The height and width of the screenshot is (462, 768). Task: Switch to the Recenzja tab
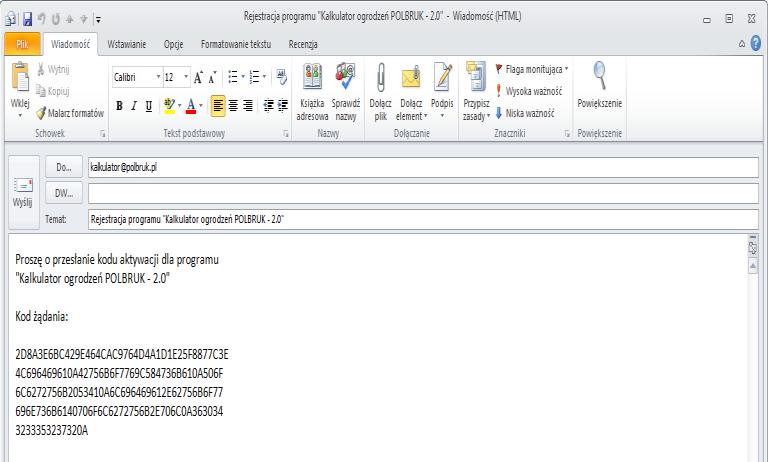(x=303, y=44)
